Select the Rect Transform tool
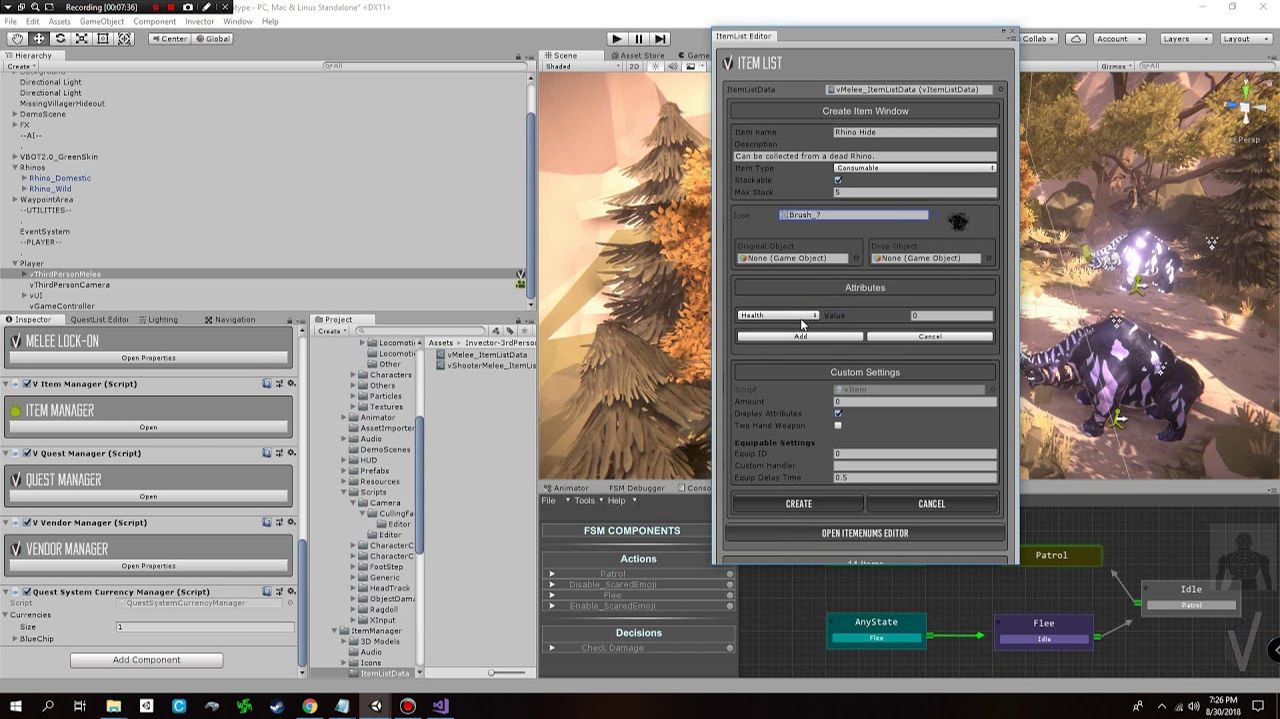The width and height of the screenshot is (1280, 719). coord(102,38)
